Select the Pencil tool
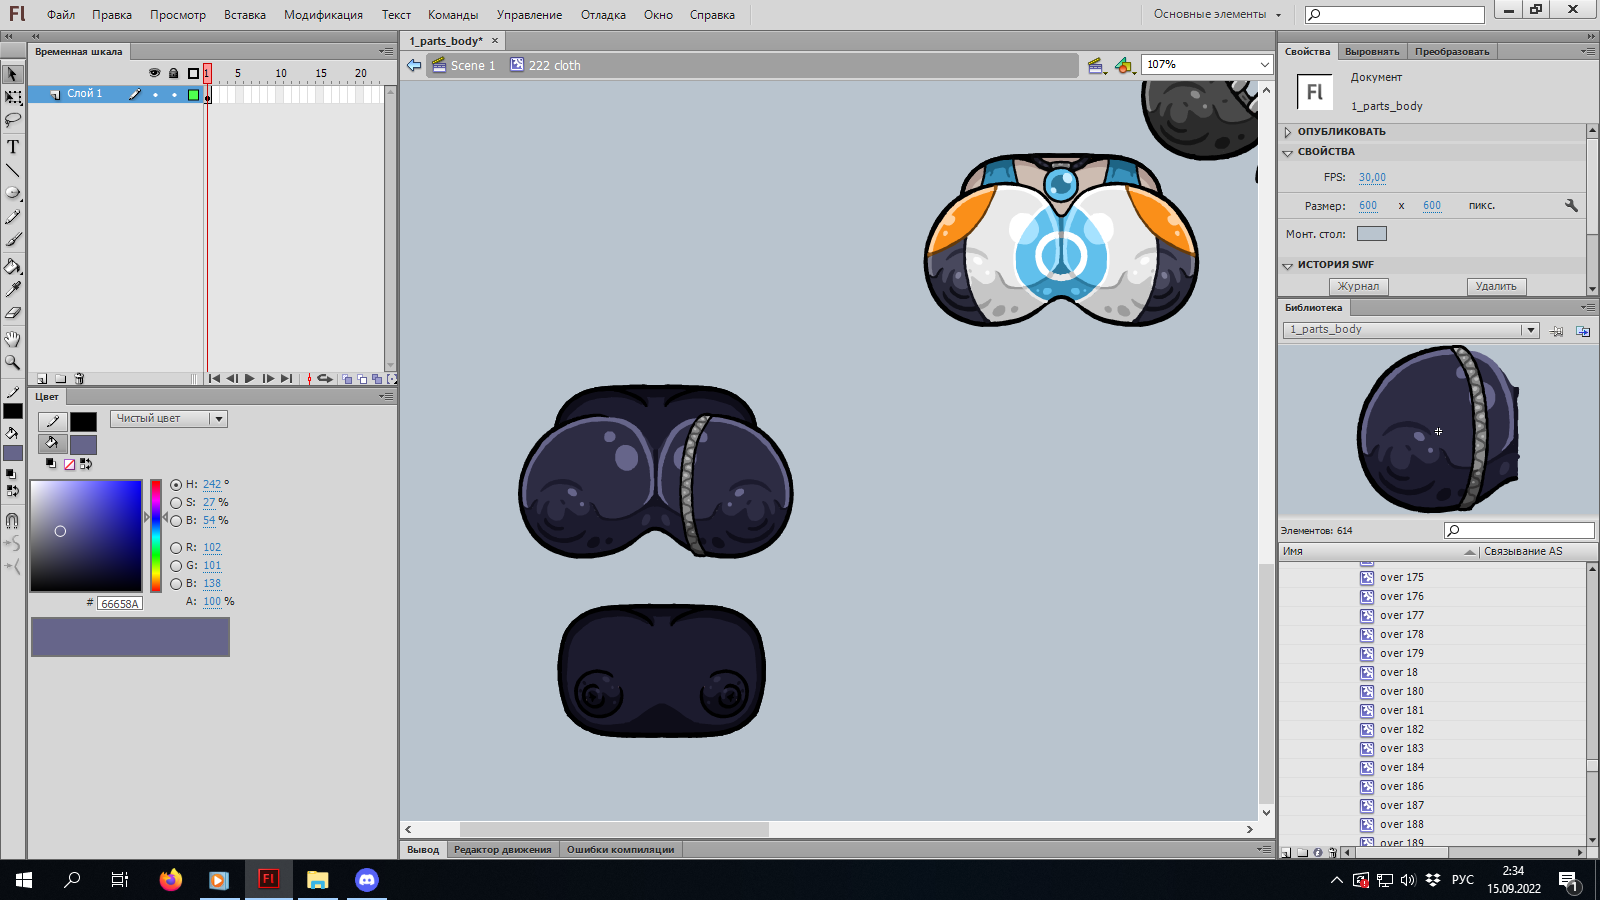Viewport: 1600px width, 900px height. (13, 217)
